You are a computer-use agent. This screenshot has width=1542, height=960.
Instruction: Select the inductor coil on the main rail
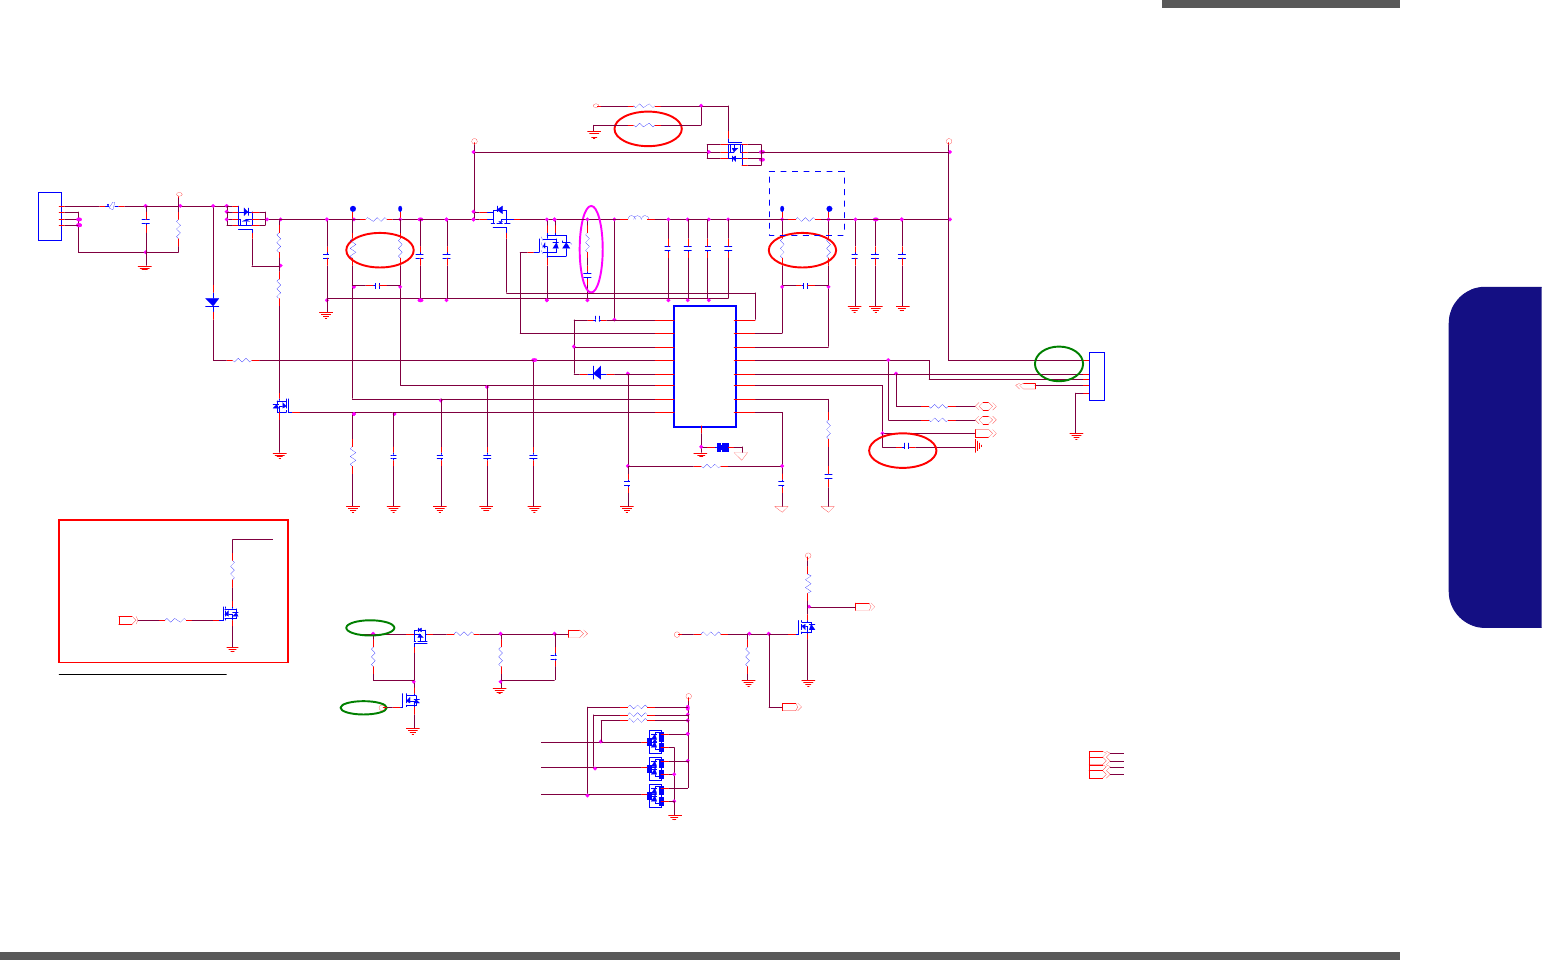point(637,218)
